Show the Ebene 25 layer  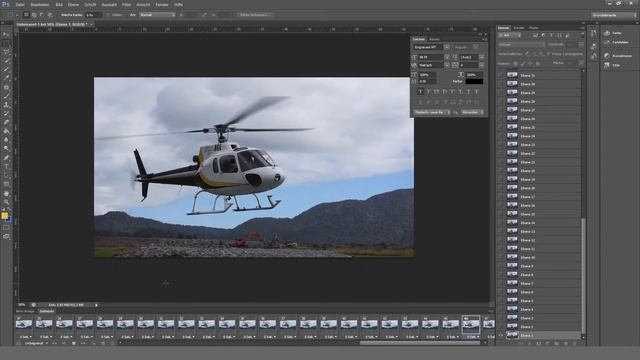coord(501,127)
